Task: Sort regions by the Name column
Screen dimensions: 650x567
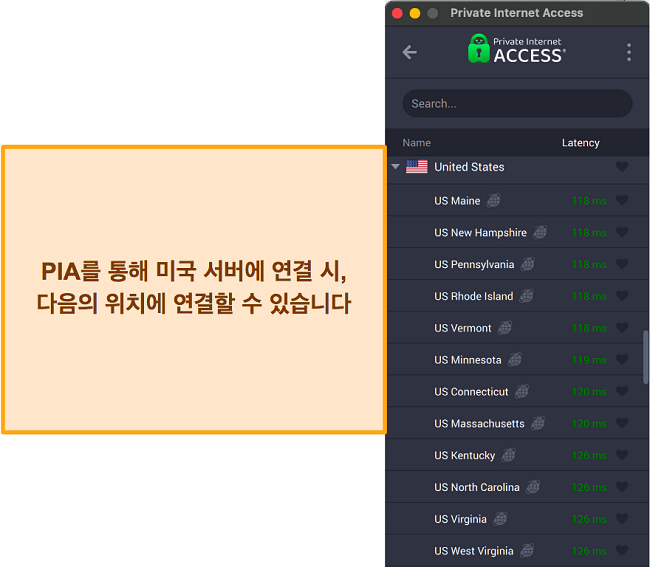Action: tap(416, 143)
